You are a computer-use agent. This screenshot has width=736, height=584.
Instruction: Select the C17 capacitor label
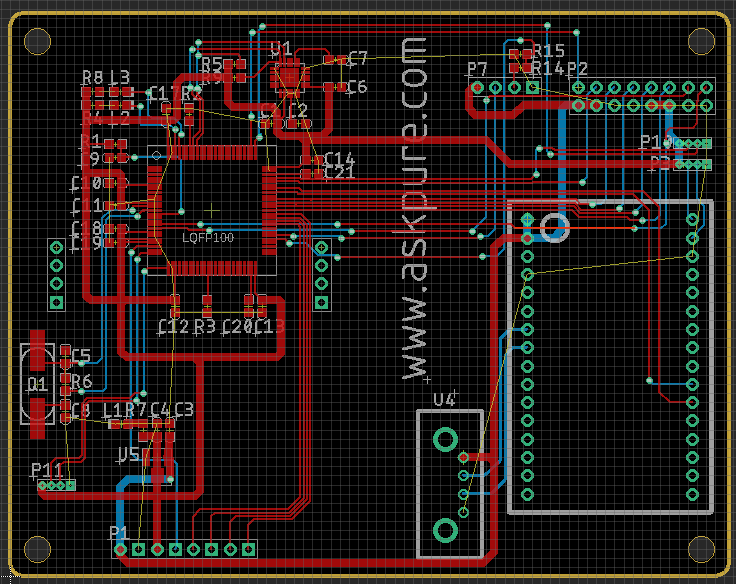162,93
